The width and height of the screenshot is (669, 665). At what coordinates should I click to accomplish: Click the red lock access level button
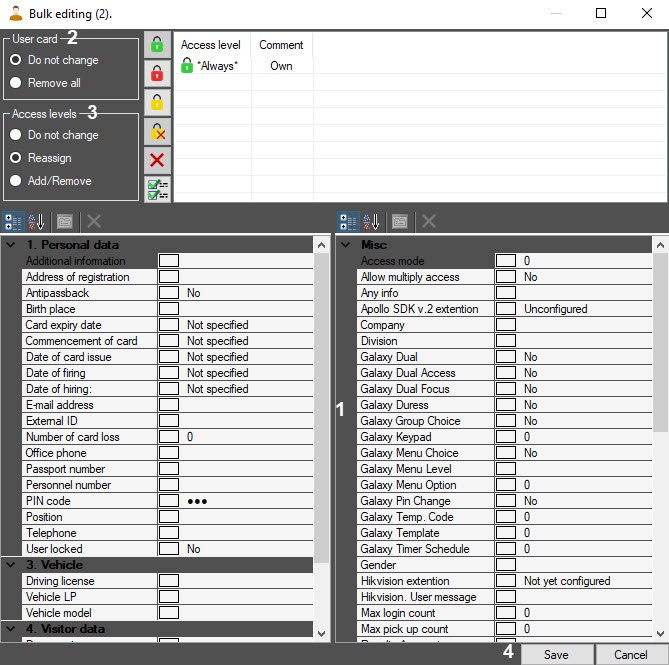pos(157,73)
